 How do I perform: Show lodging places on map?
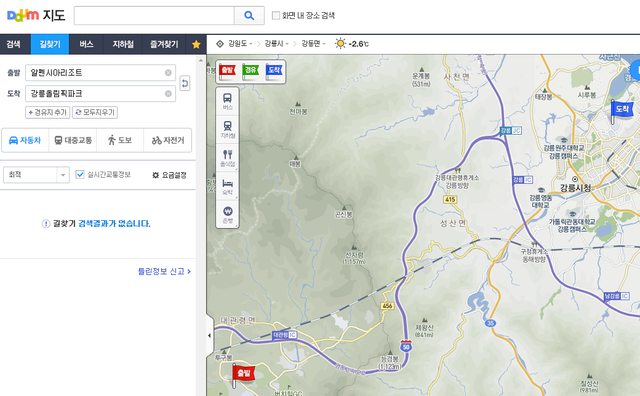point(227,186)
